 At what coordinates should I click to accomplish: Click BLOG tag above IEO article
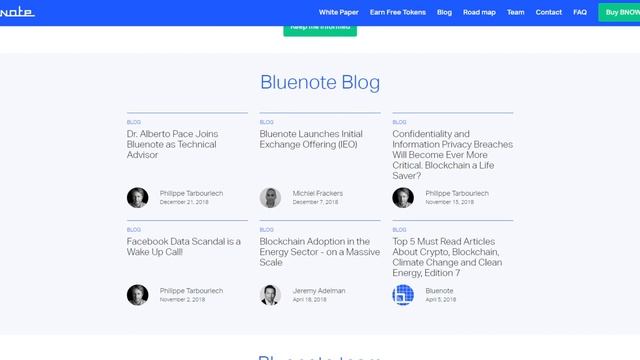click(267, 122)
